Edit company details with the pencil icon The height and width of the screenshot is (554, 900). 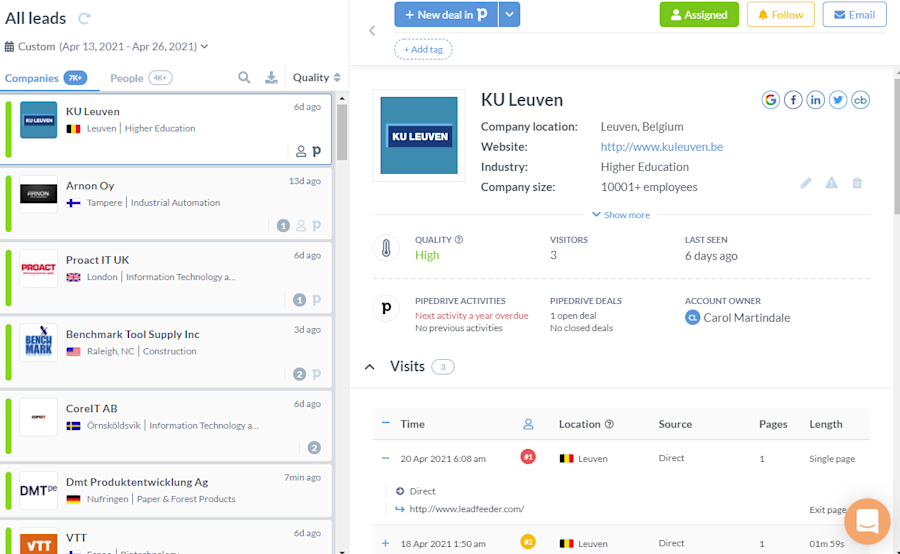coord(806,183)
